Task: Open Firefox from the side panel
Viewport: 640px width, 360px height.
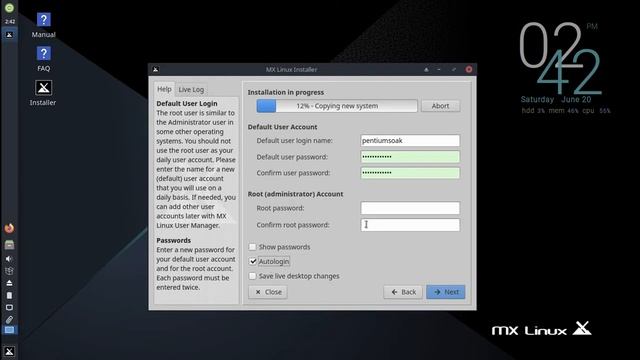Action: click(9, 228)
